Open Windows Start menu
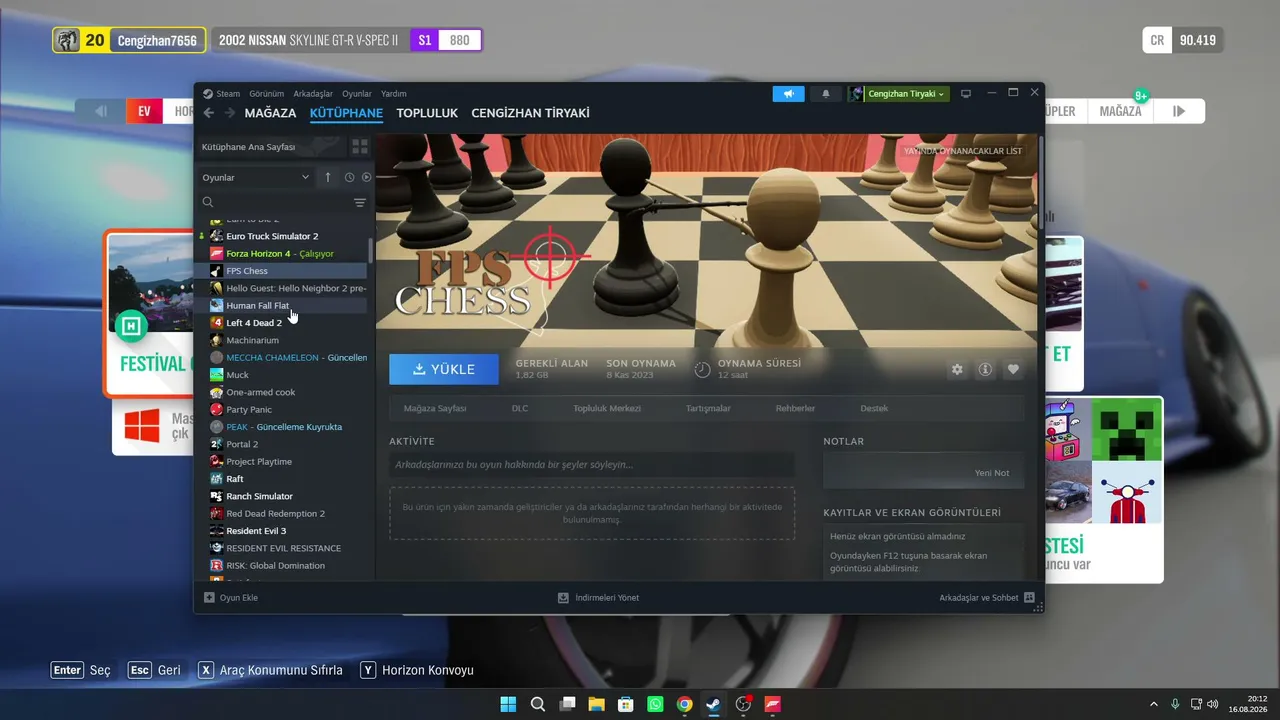Image resolution: width=1280 pixels, height=720 pixels. point(508,704)
